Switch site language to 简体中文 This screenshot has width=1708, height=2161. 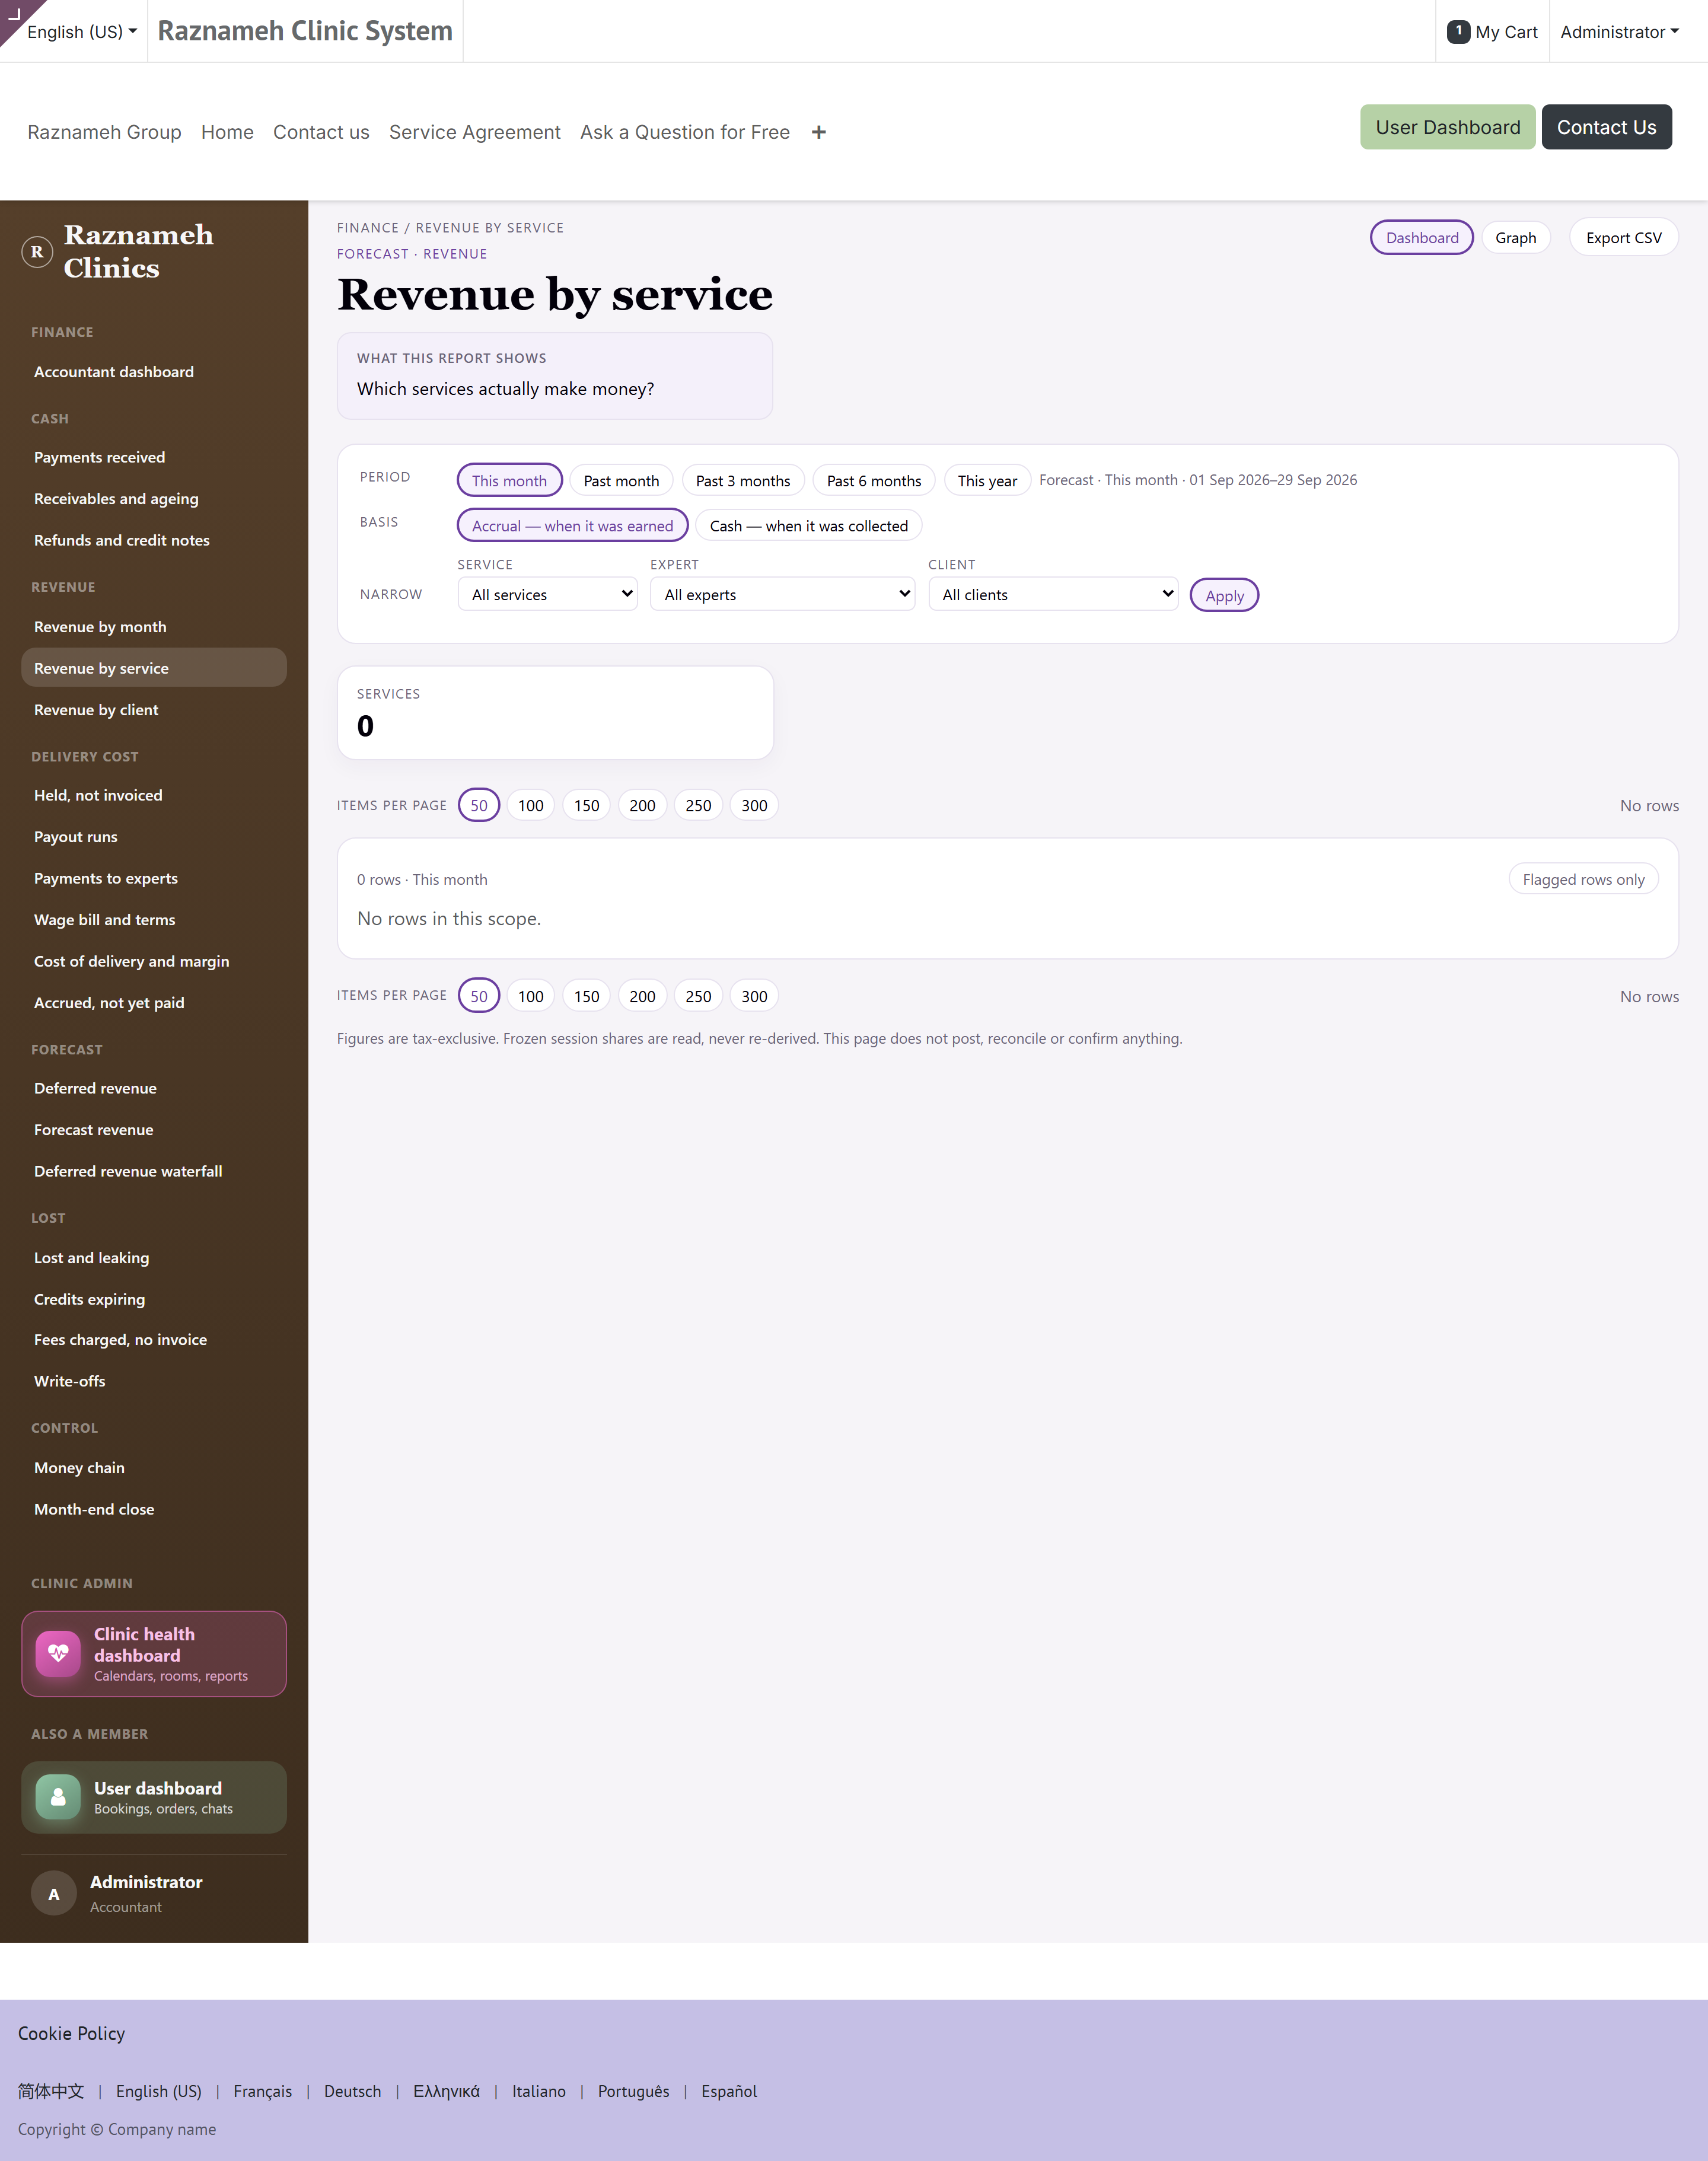[x=51, y=2091]
